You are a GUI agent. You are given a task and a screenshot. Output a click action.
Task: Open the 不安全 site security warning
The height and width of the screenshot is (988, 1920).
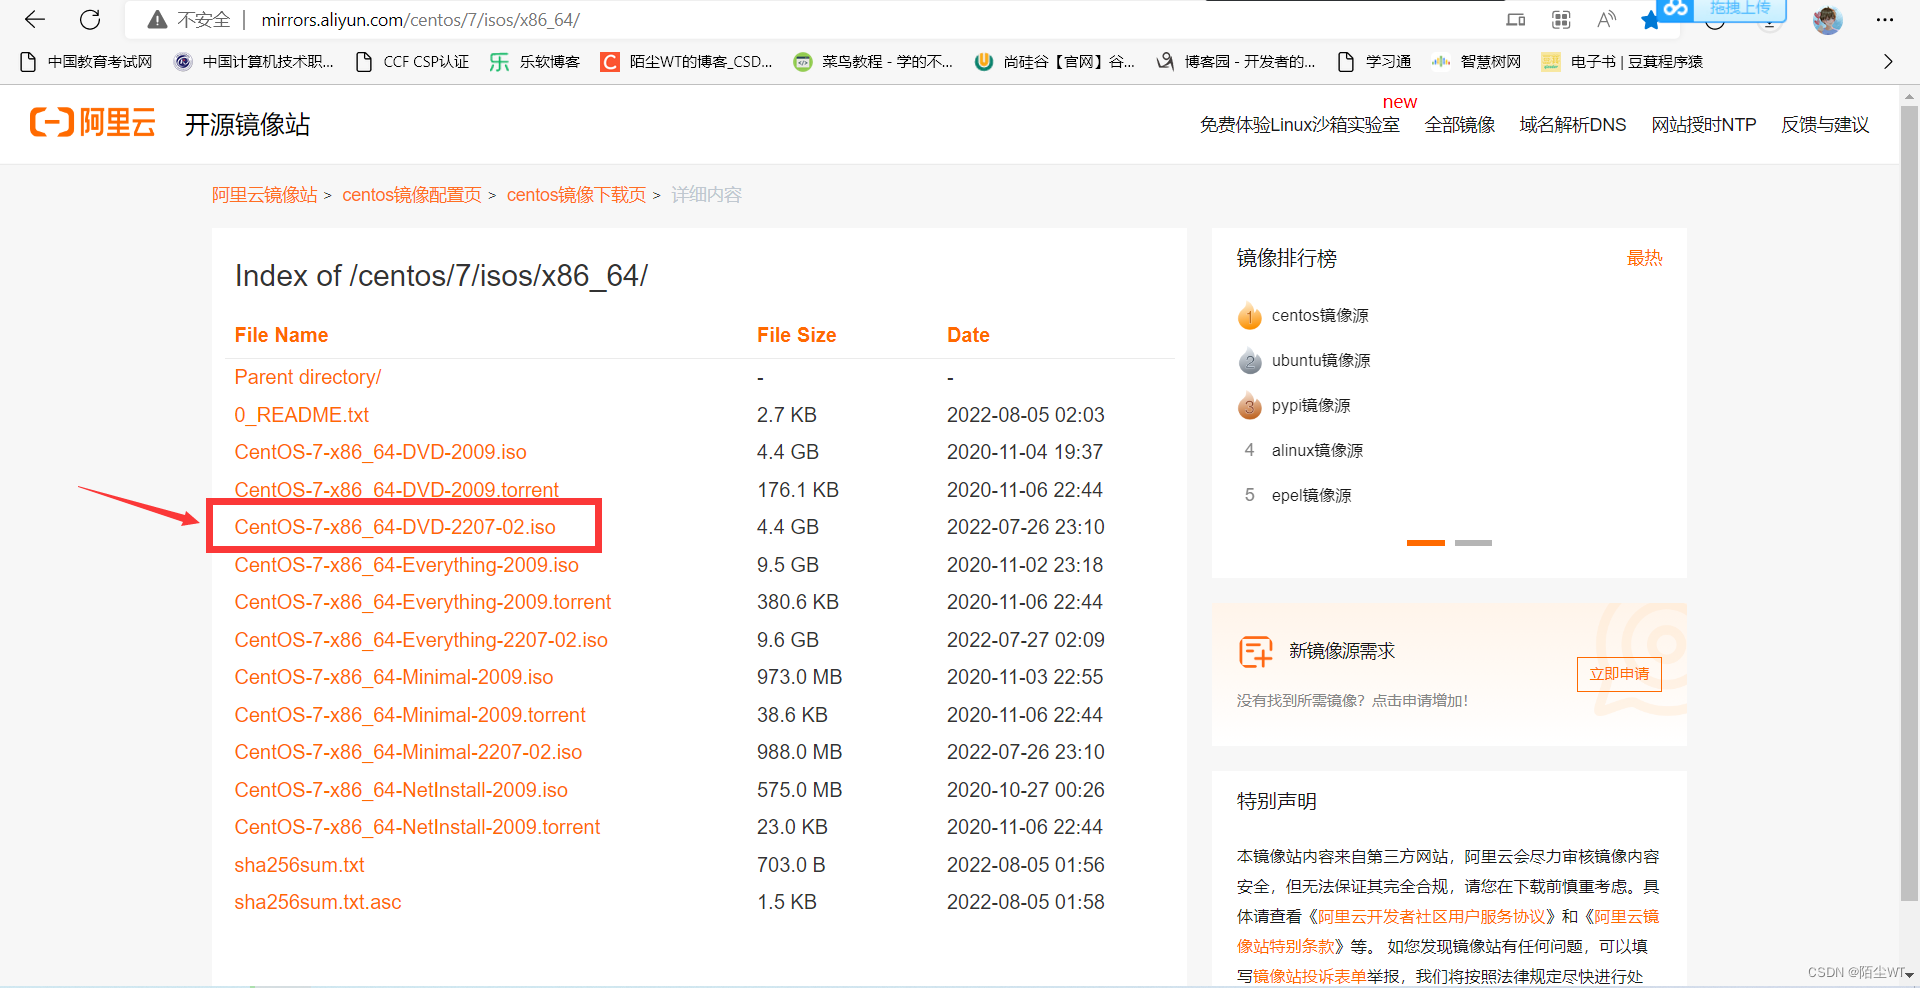tap(189, 20)
